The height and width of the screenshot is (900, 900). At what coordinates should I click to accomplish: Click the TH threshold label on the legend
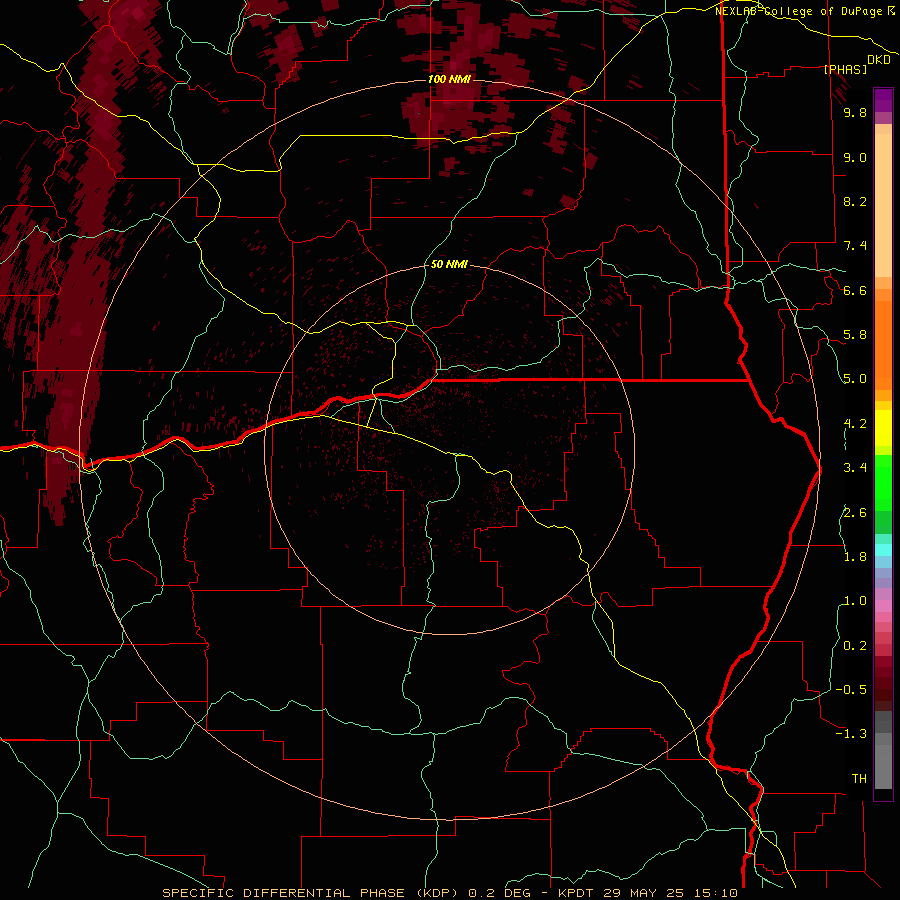(859, 779)
